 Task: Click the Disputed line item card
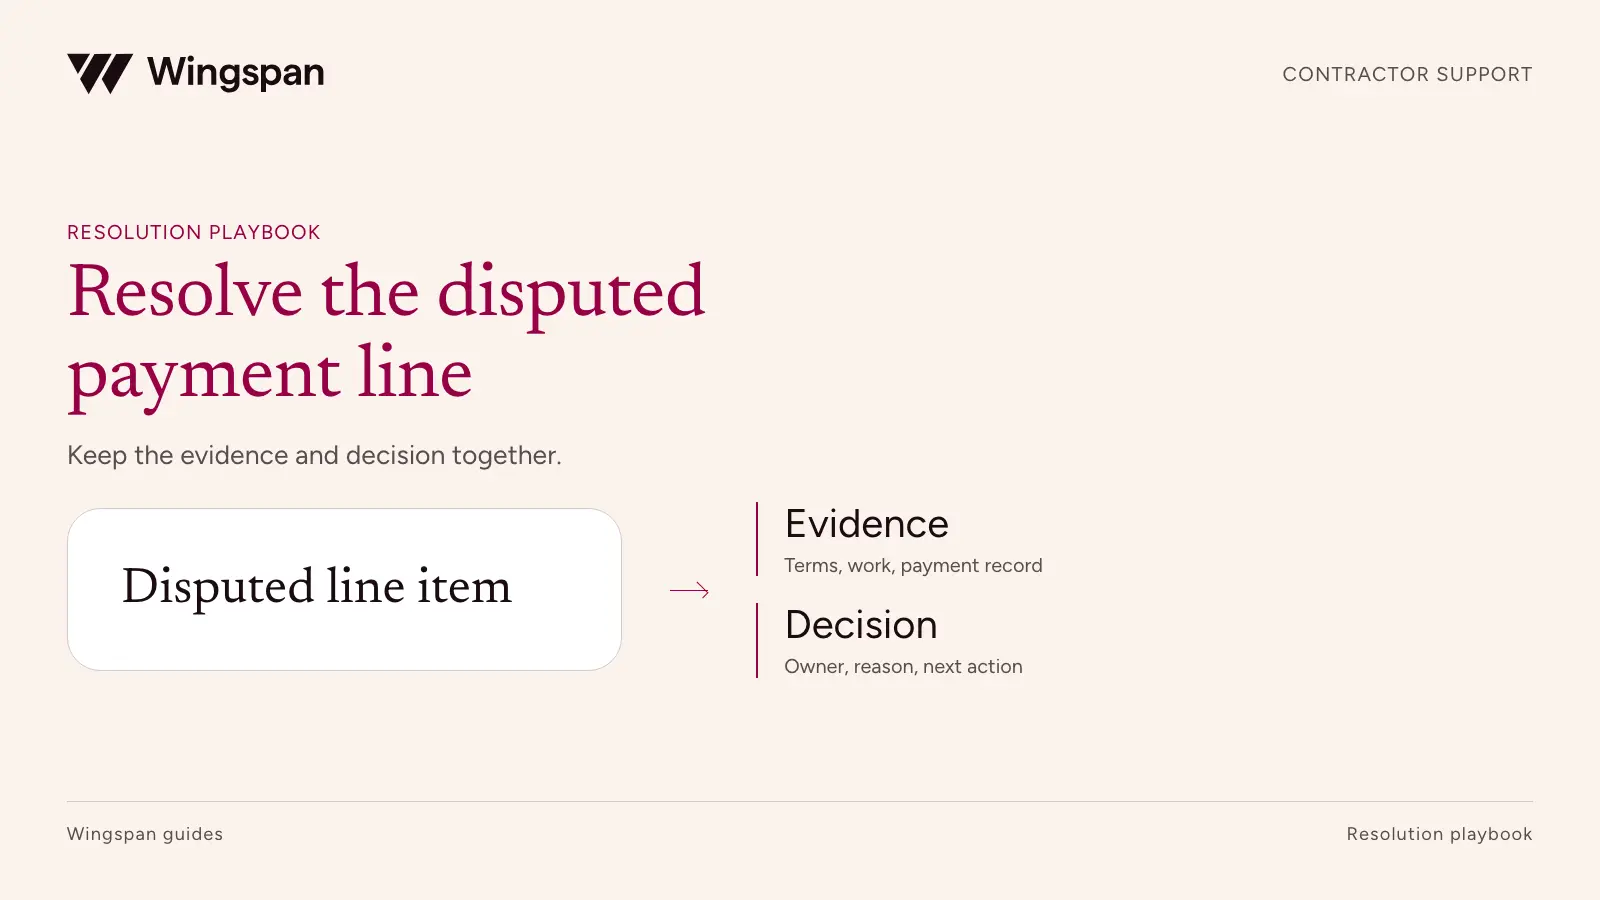tap(344, 589)
